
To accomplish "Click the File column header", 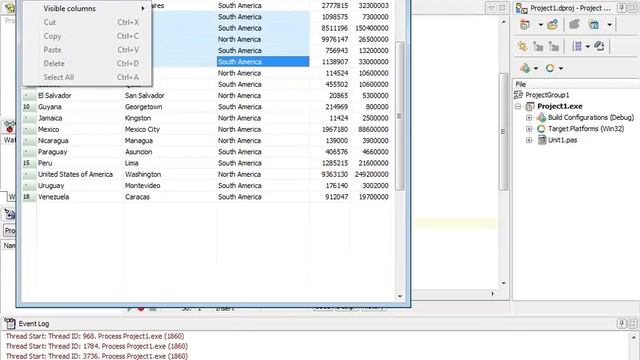I will (x=576, y=84).
